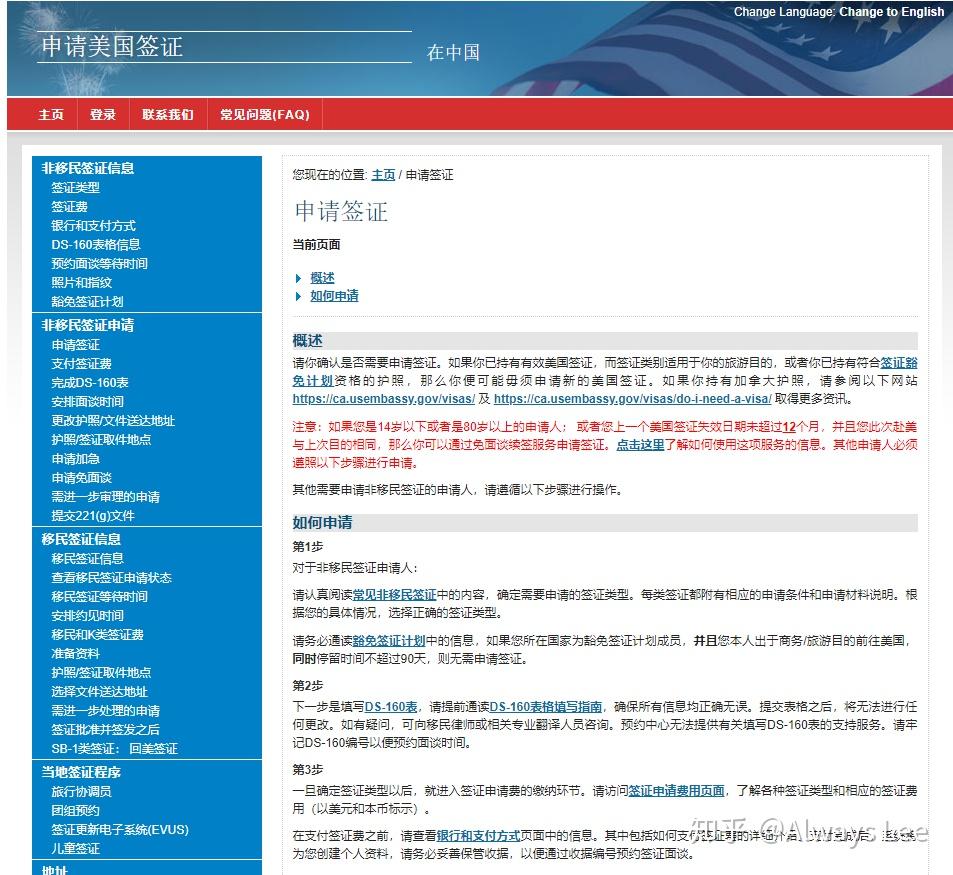
Task: Open the do-i-need-a-visa link
Action: 633,399
